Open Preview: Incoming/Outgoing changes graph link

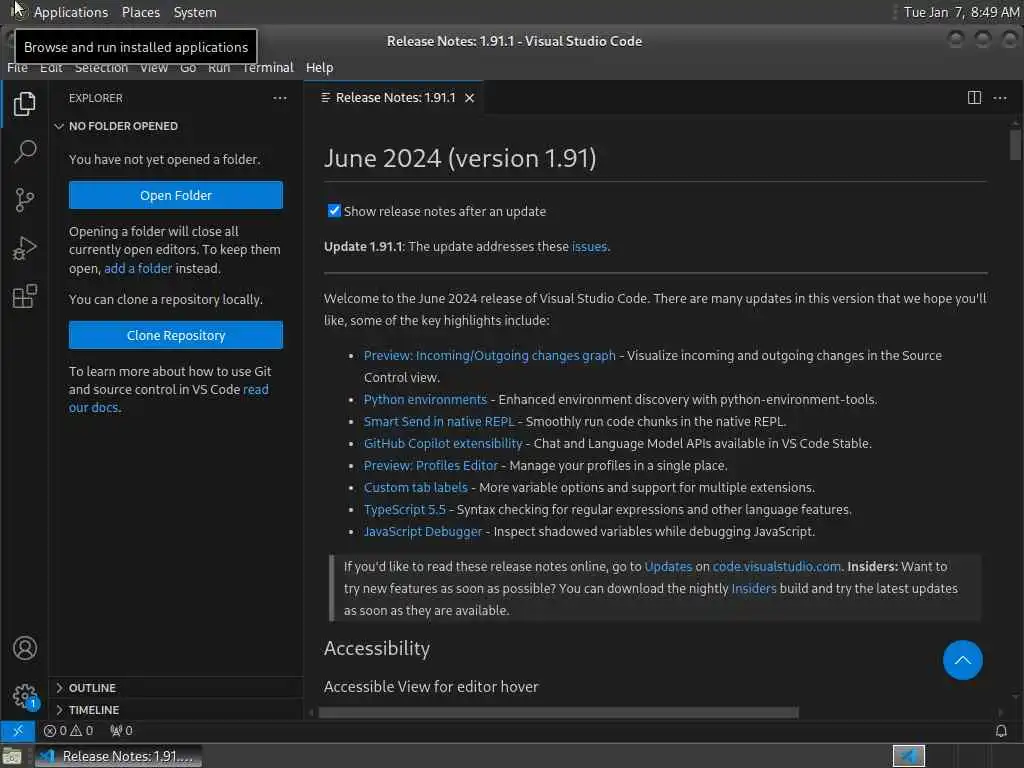489,355
